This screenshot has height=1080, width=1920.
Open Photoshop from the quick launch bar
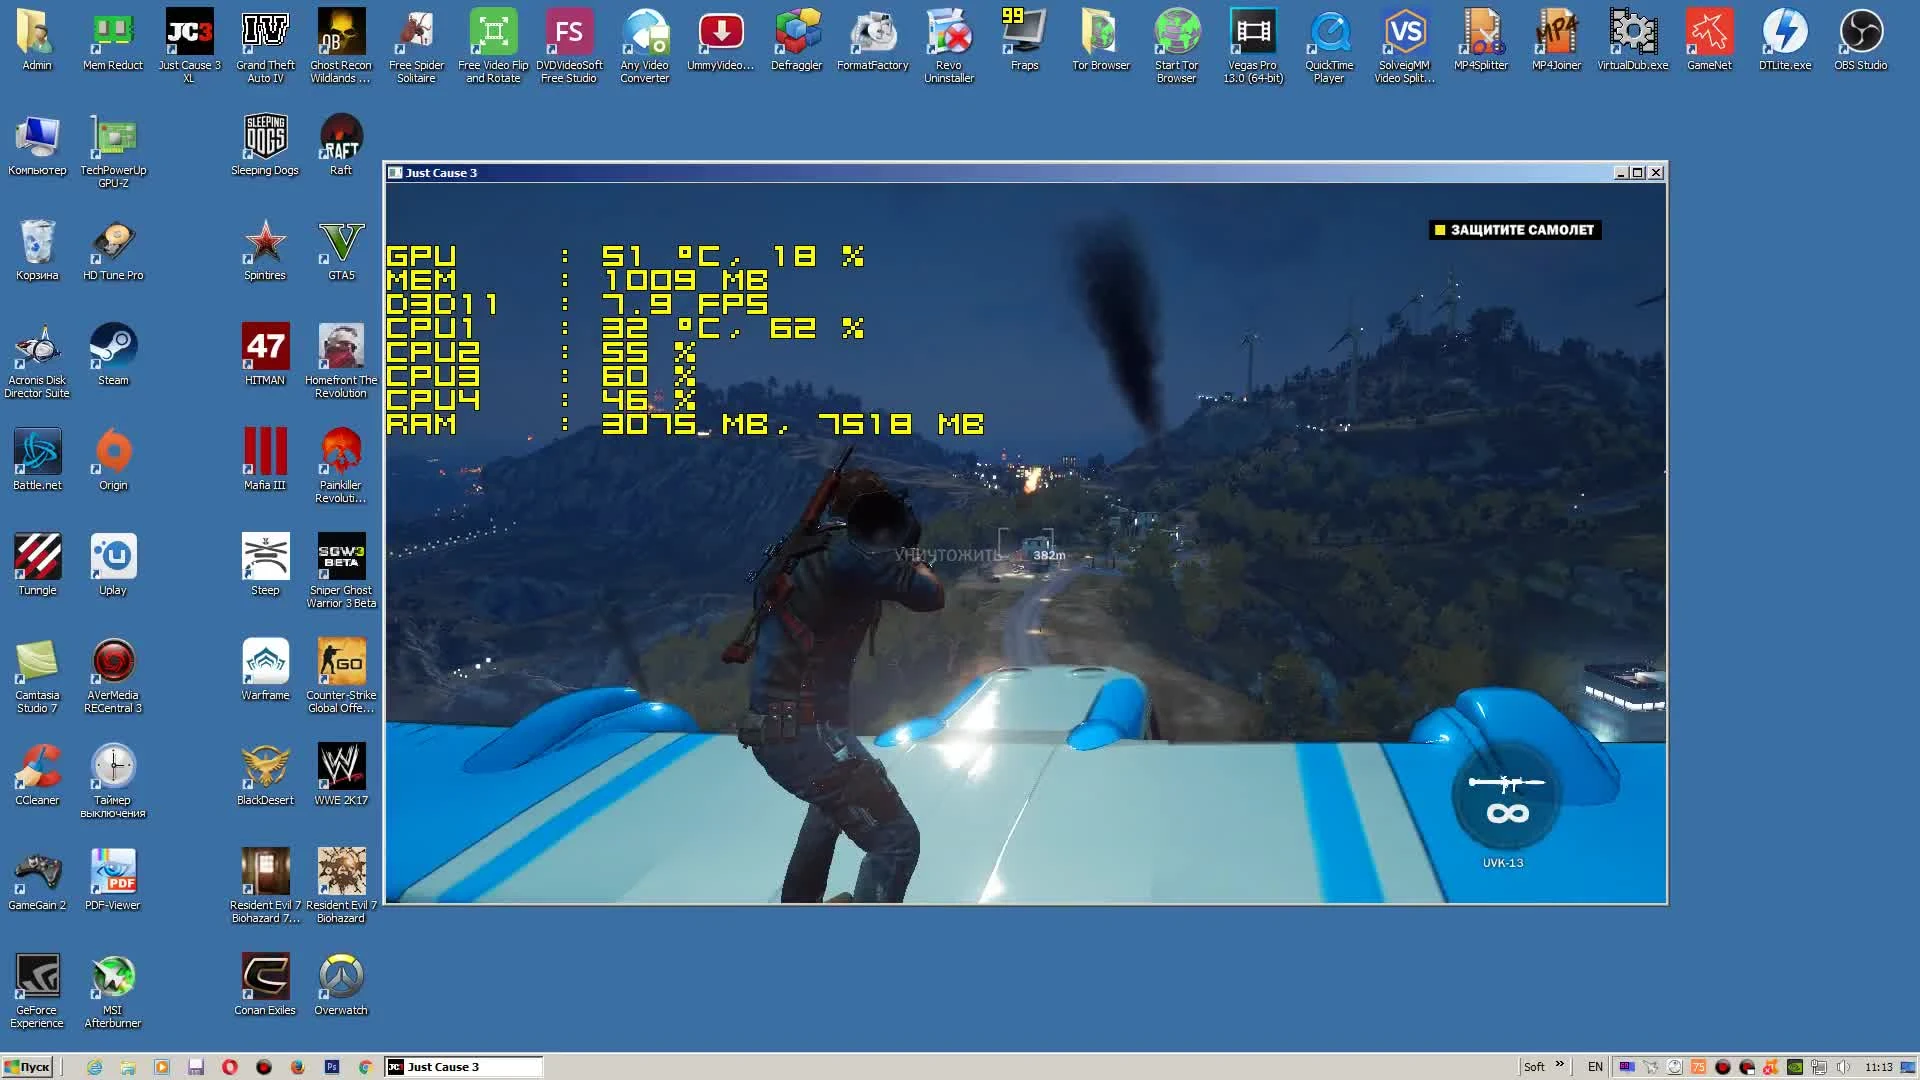coord(330,1066)
